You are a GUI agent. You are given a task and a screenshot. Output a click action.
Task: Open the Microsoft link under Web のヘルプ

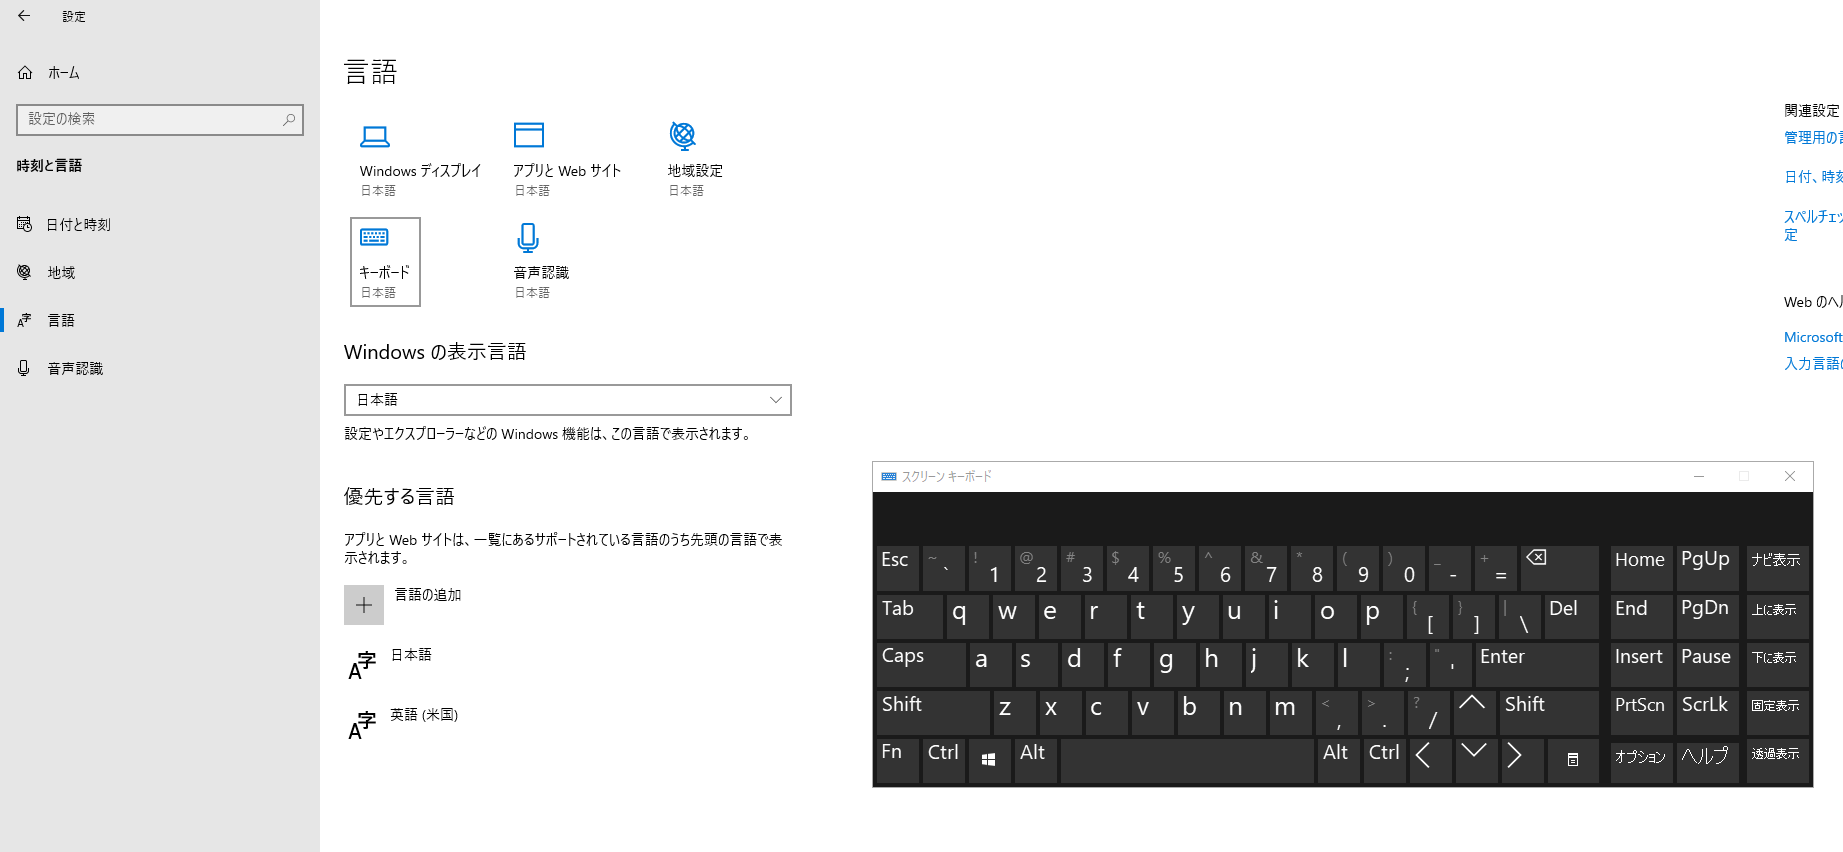pyautogui.click(x=1813, y=338)
